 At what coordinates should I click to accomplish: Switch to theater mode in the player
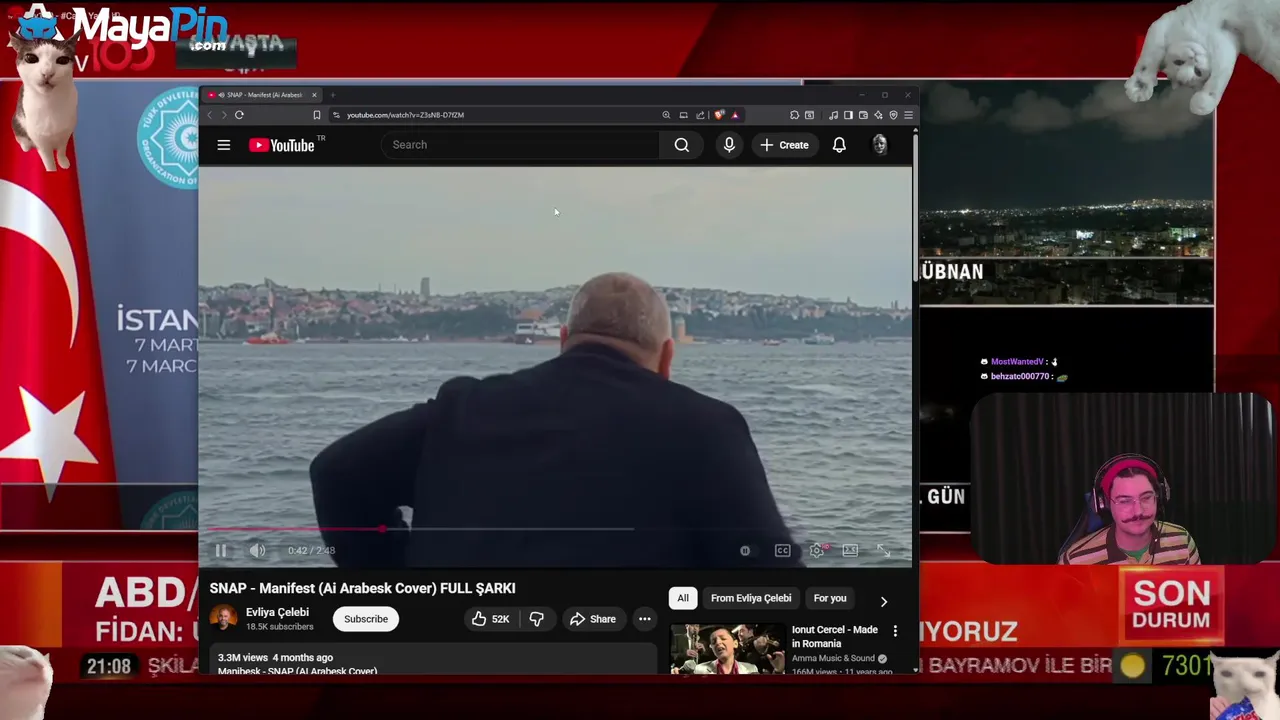tap(850, 550)
